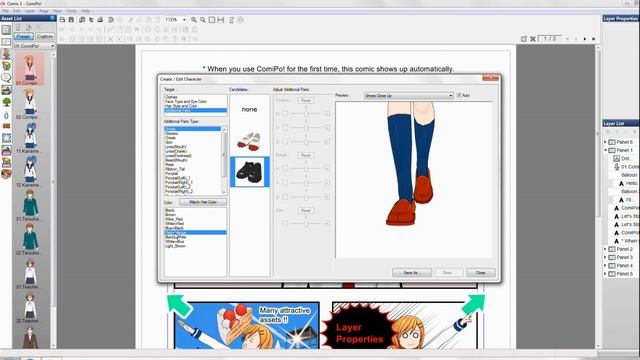Open the Page menu
The image size is (640, 360).
(x=44, y=11)
